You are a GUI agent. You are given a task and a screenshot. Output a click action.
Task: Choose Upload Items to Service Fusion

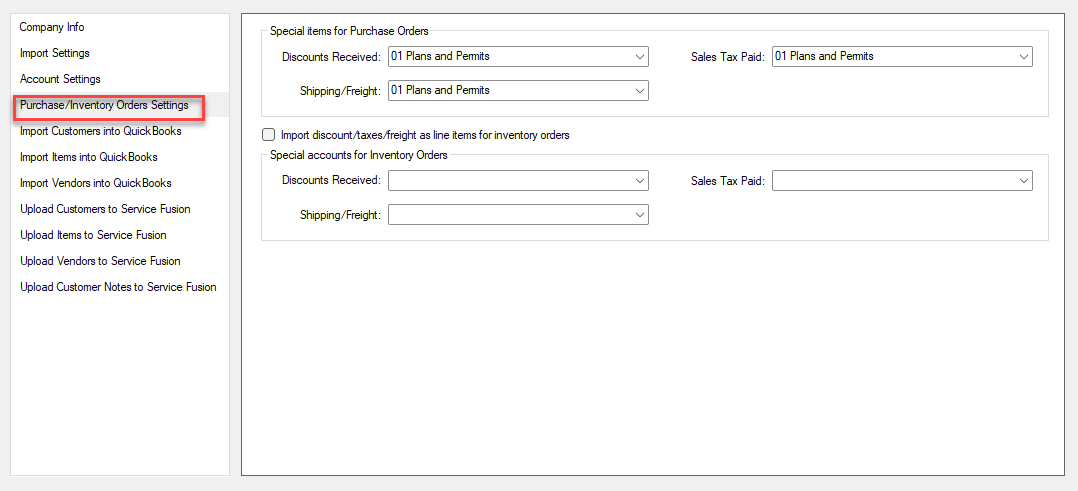click(94, 234)
